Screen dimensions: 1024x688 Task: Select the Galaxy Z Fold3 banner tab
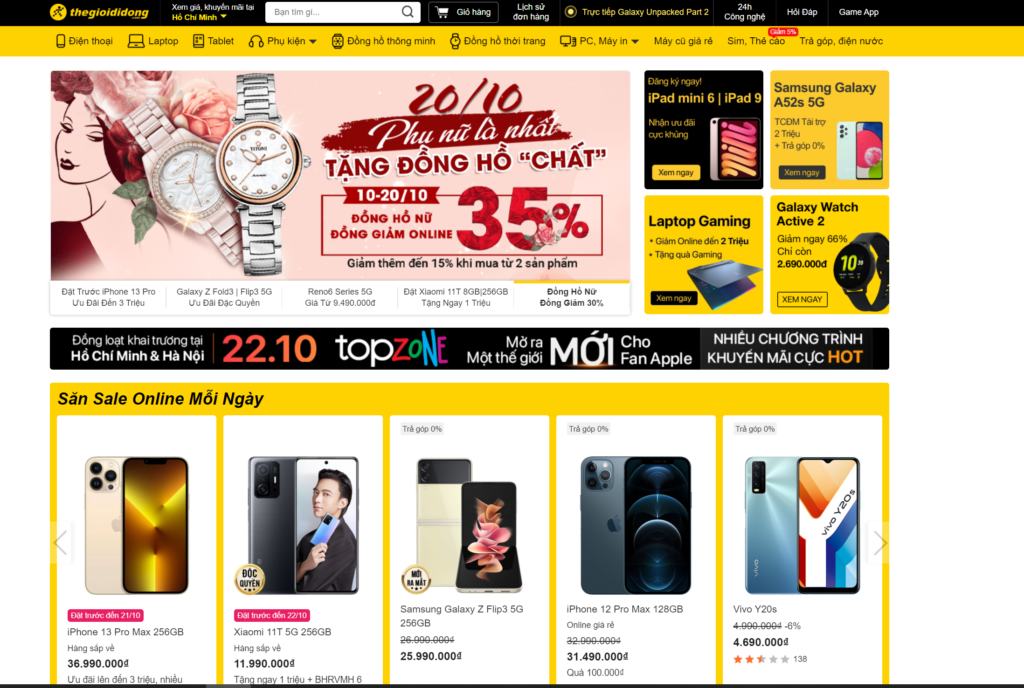tap(224, 297)
